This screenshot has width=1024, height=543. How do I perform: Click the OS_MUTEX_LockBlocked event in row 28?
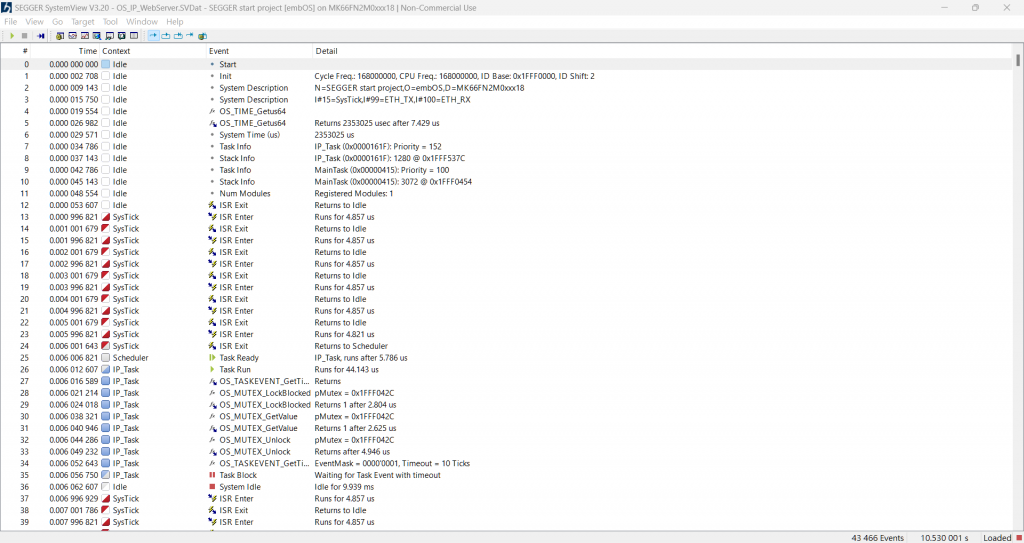tap(265, 393)
